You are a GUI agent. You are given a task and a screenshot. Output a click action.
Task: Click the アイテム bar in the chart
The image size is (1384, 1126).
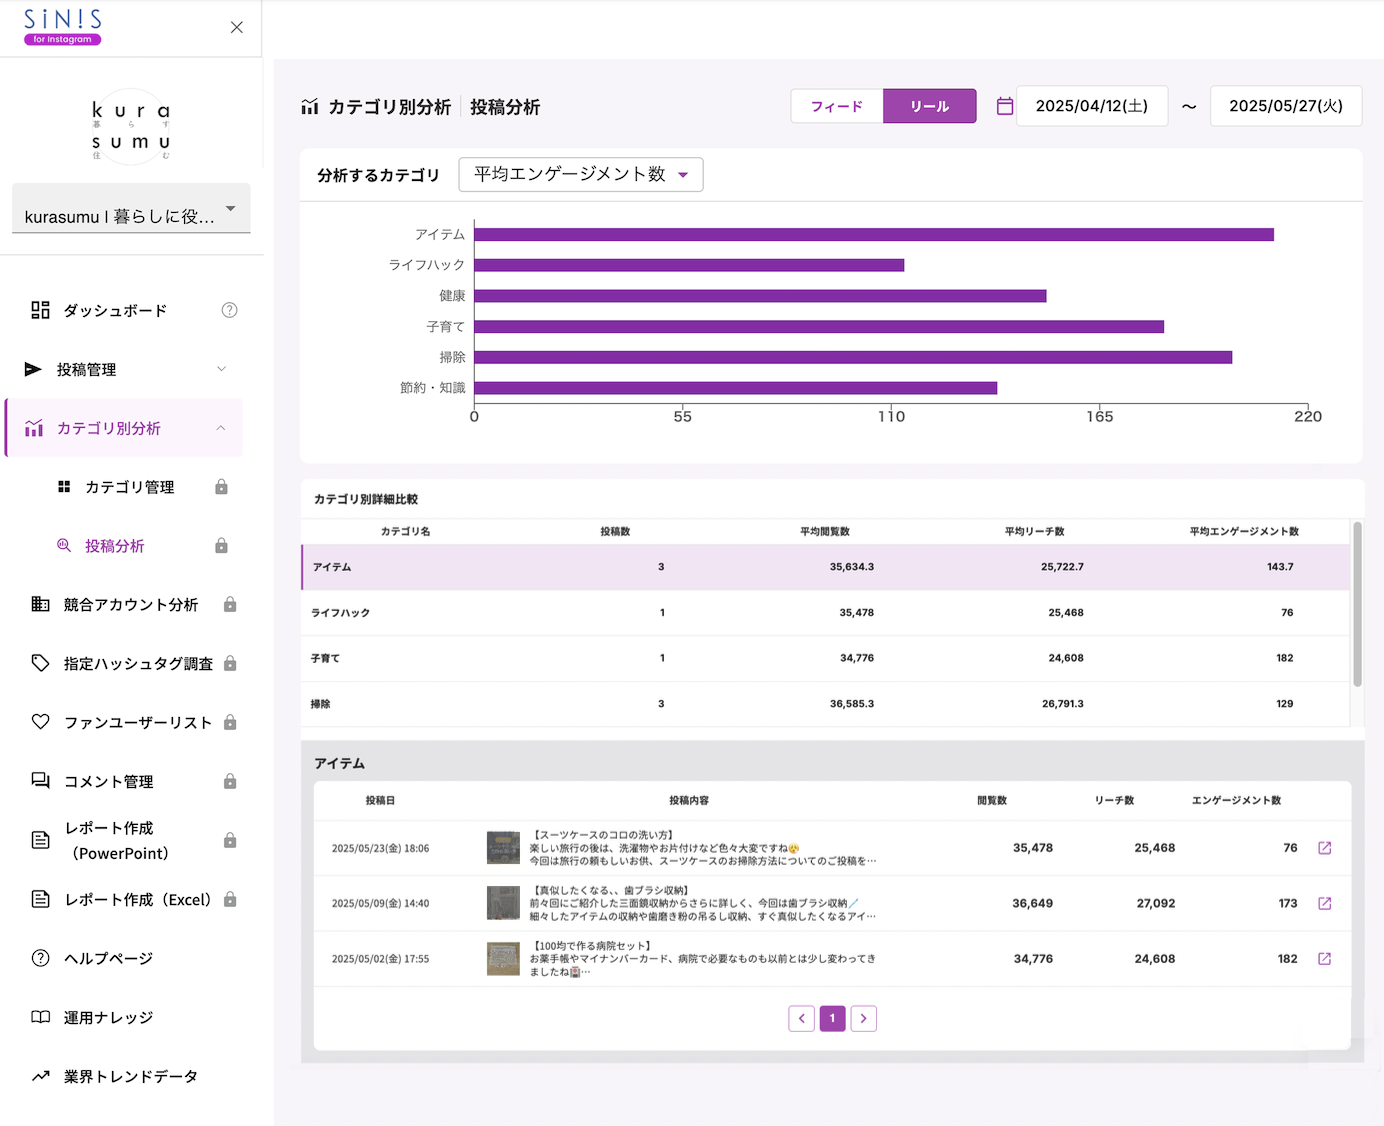[873, 235]
